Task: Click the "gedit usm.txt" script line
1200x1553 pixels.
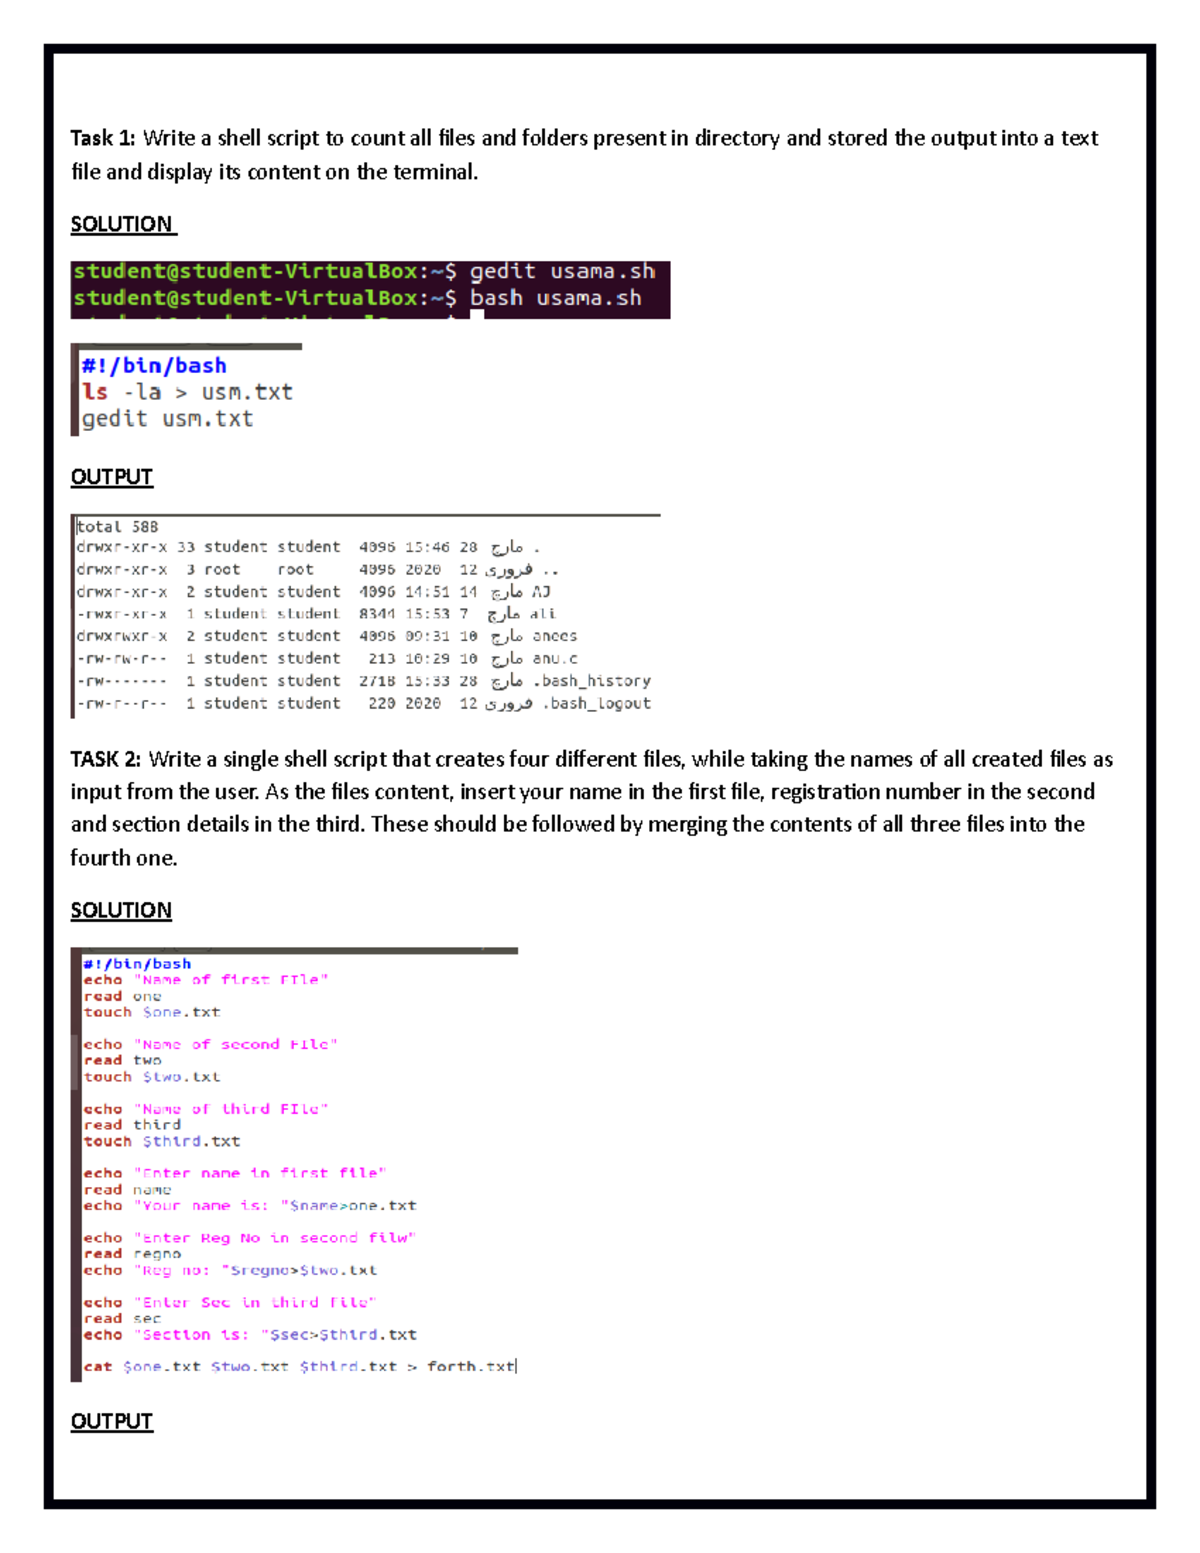Action: pos(168,418)
